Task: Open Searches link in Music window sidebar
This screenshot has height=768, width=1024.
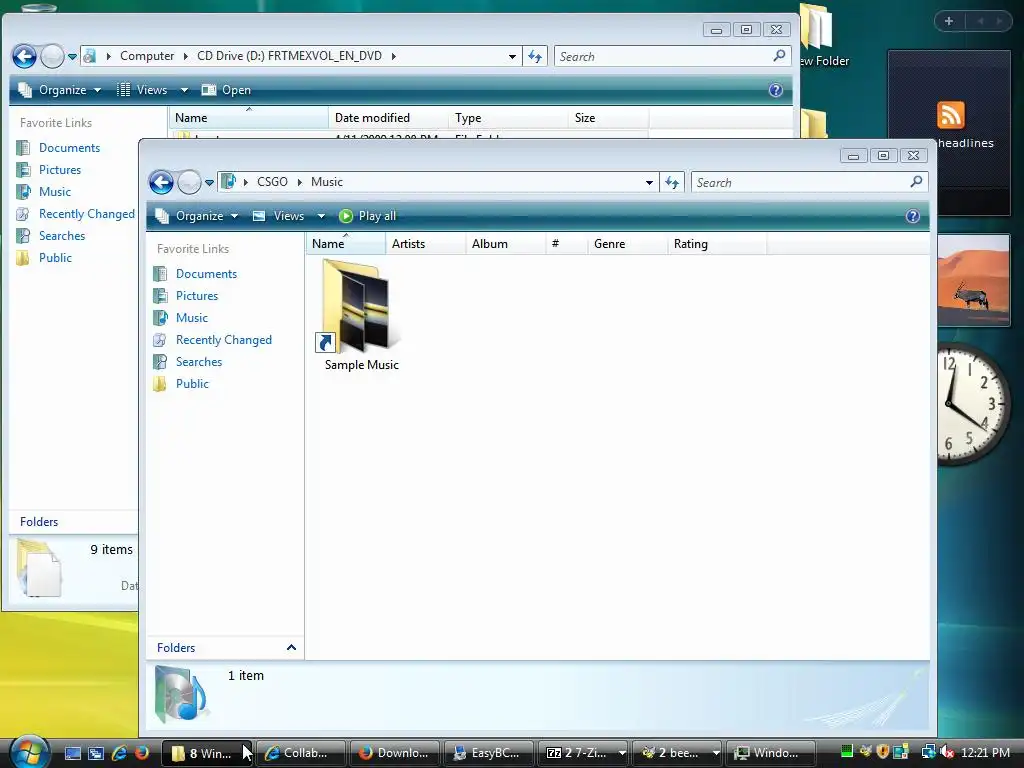Action: coord(199,362)
